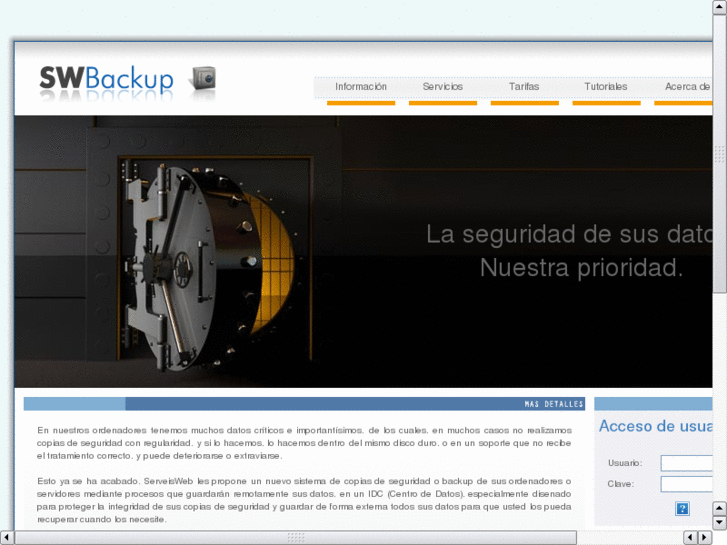Viewport: 727px width, 545px height.
Task: Click the horizontal scrollbar left arrow at far left
Action: [x=7, y=538]
